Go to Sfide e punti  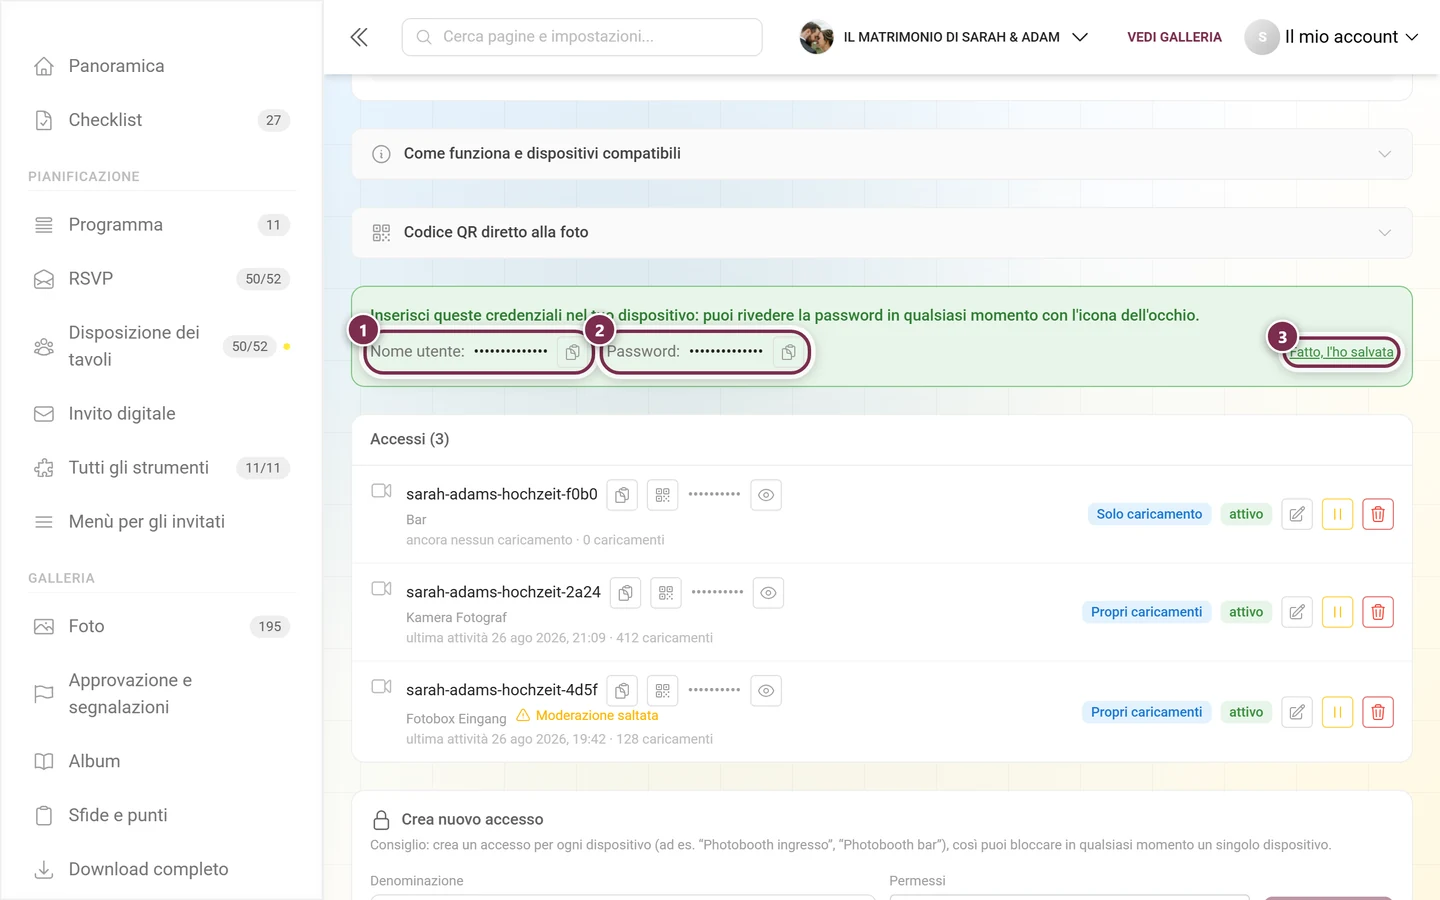[x=161, y=815]
